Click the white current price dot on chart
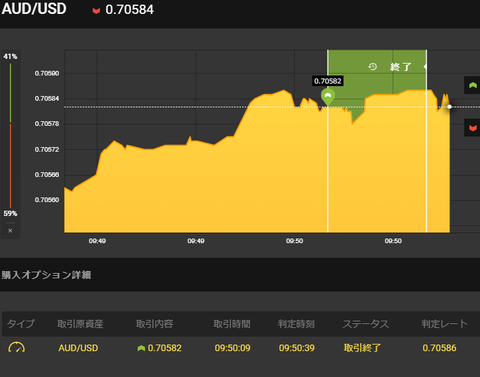The height and width of the screenshot is (377, 480). tap(449, 107)
